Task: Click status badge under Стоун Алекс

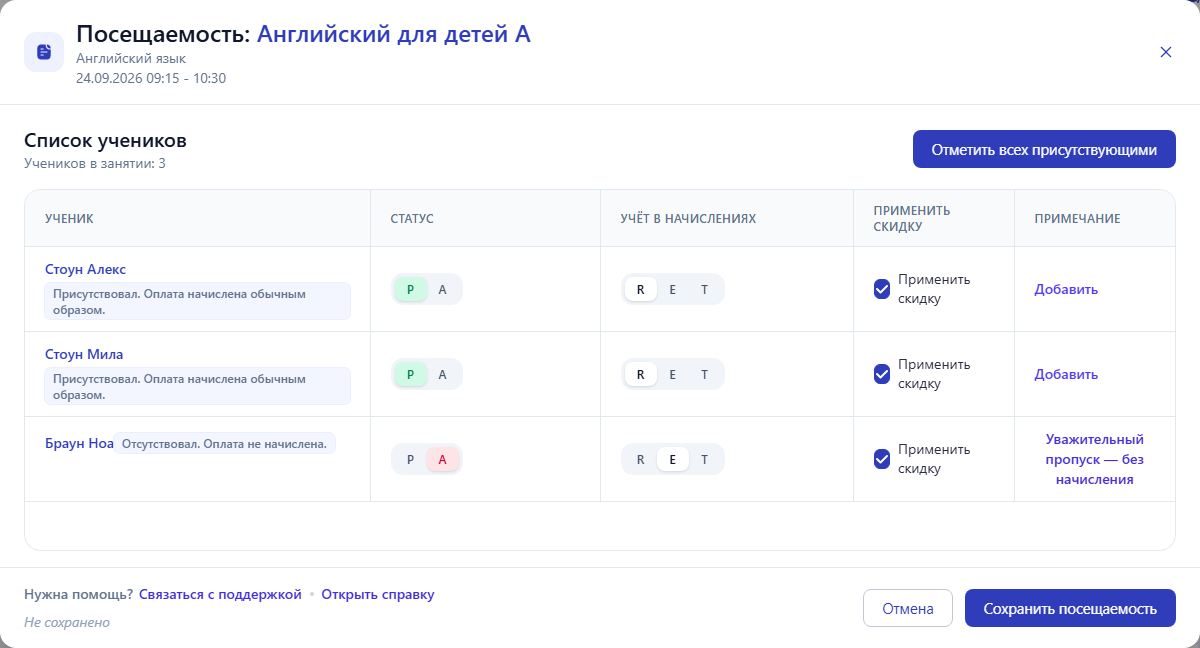Action: tap(197, 301)
